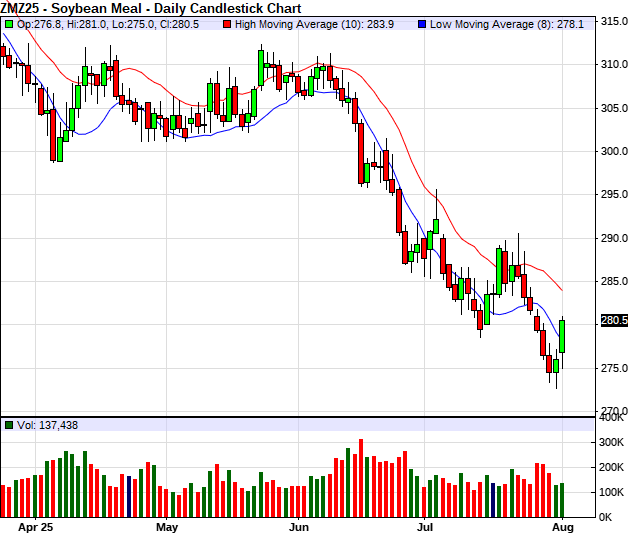Select the Jul date axis label
The image size is (640, 536).
pyautogui.click(x=426, y=526)
